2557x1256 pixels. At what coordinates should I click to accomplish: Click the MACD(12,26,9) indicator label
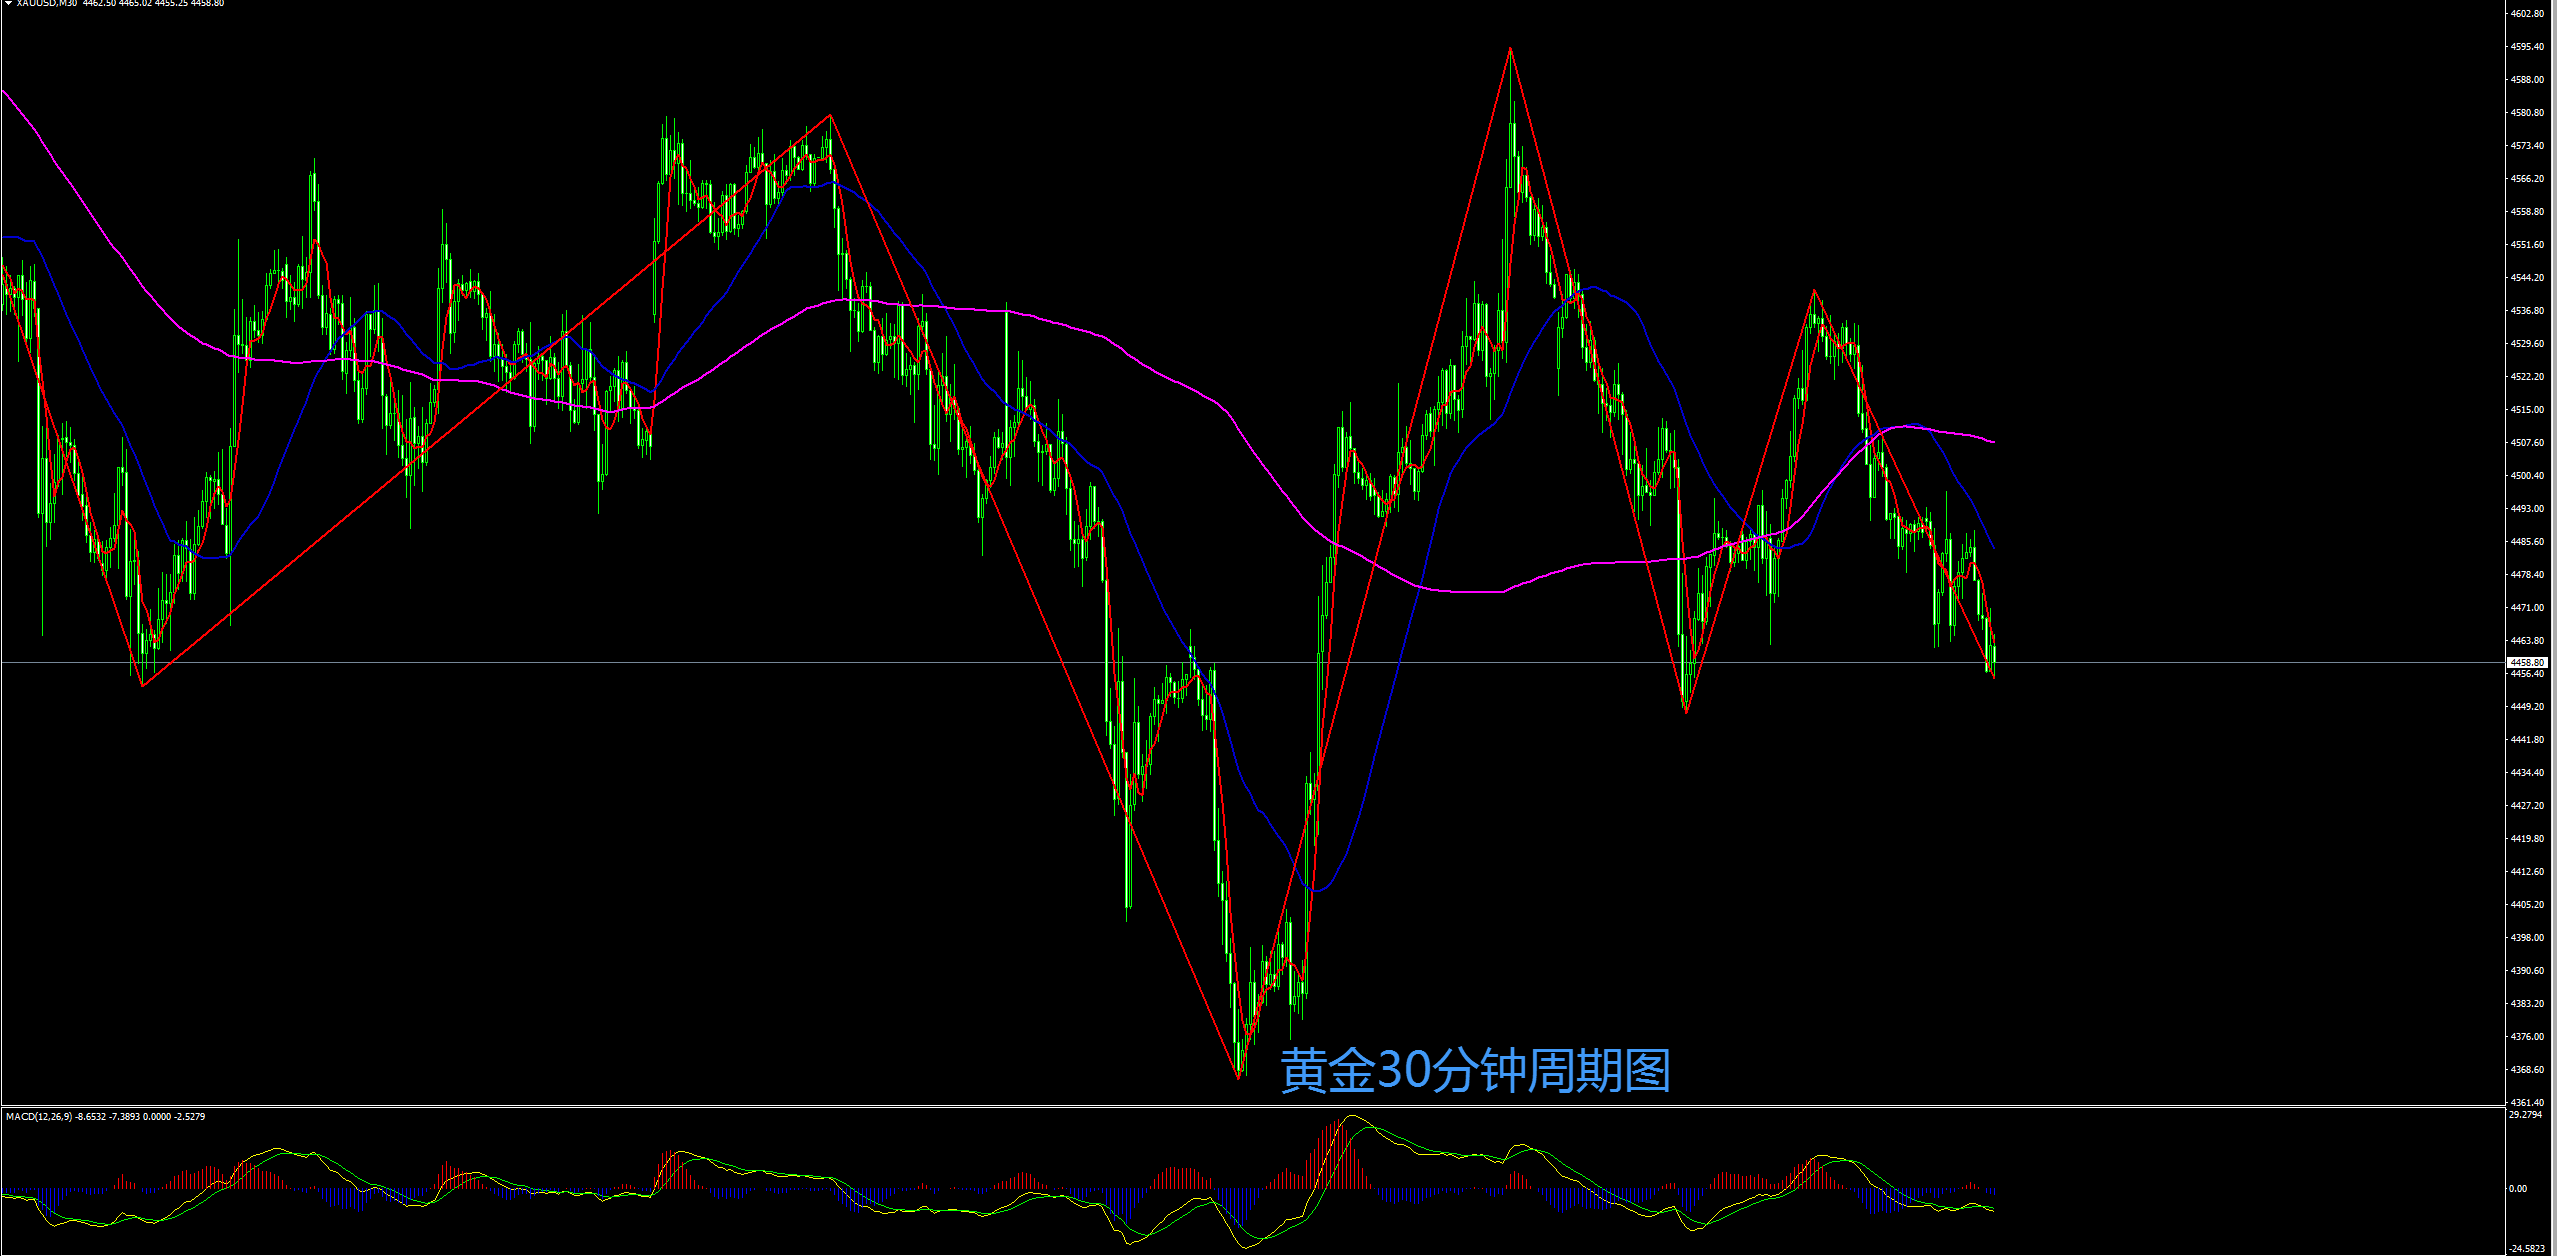click(x=39, y=1116)
